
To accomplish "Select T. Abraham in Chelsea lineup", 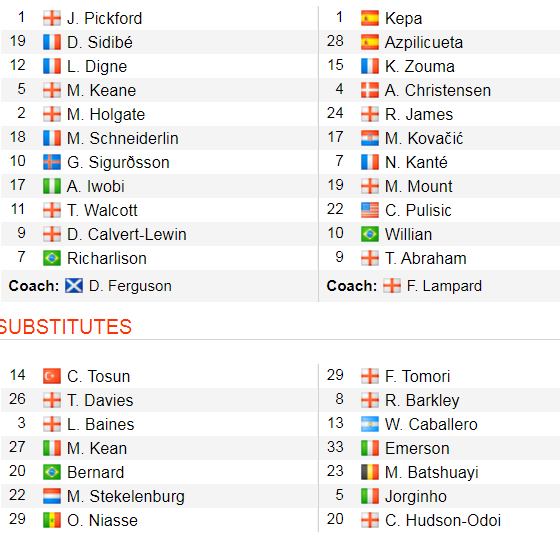I will pos(426,258).
